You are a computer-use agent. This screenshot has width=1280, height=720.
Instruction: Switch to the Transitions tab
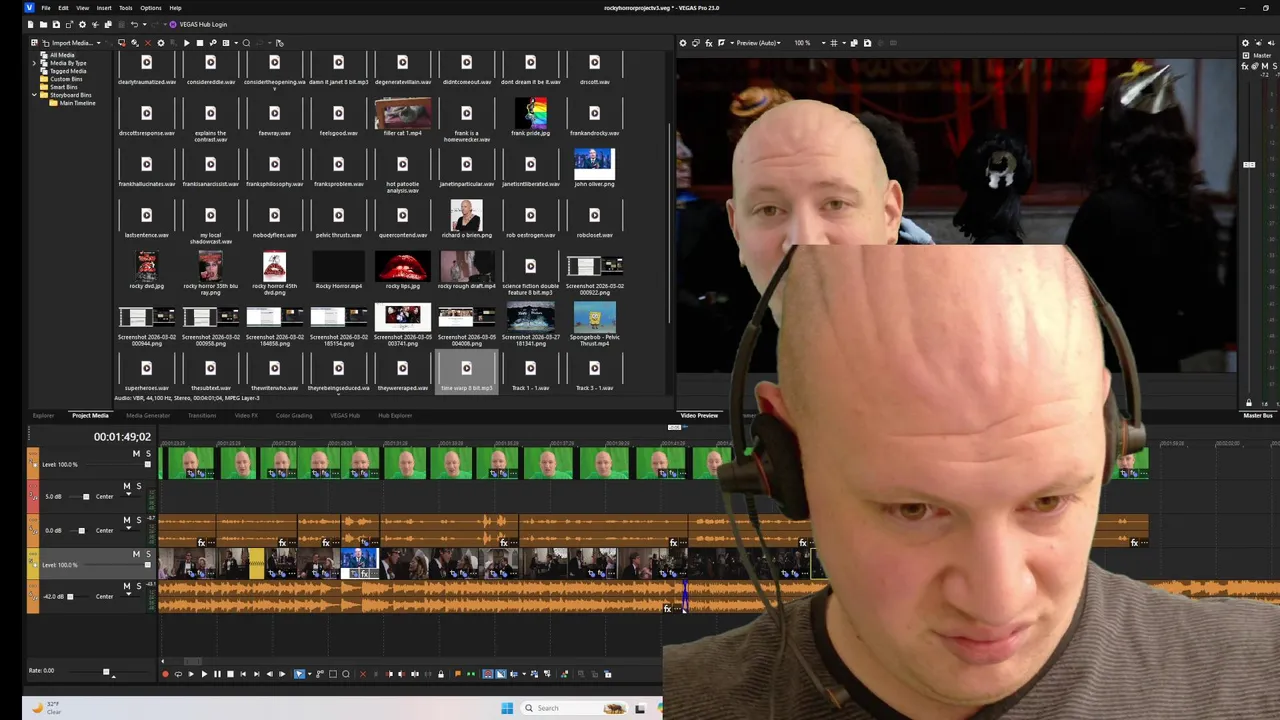coord(202,415)
